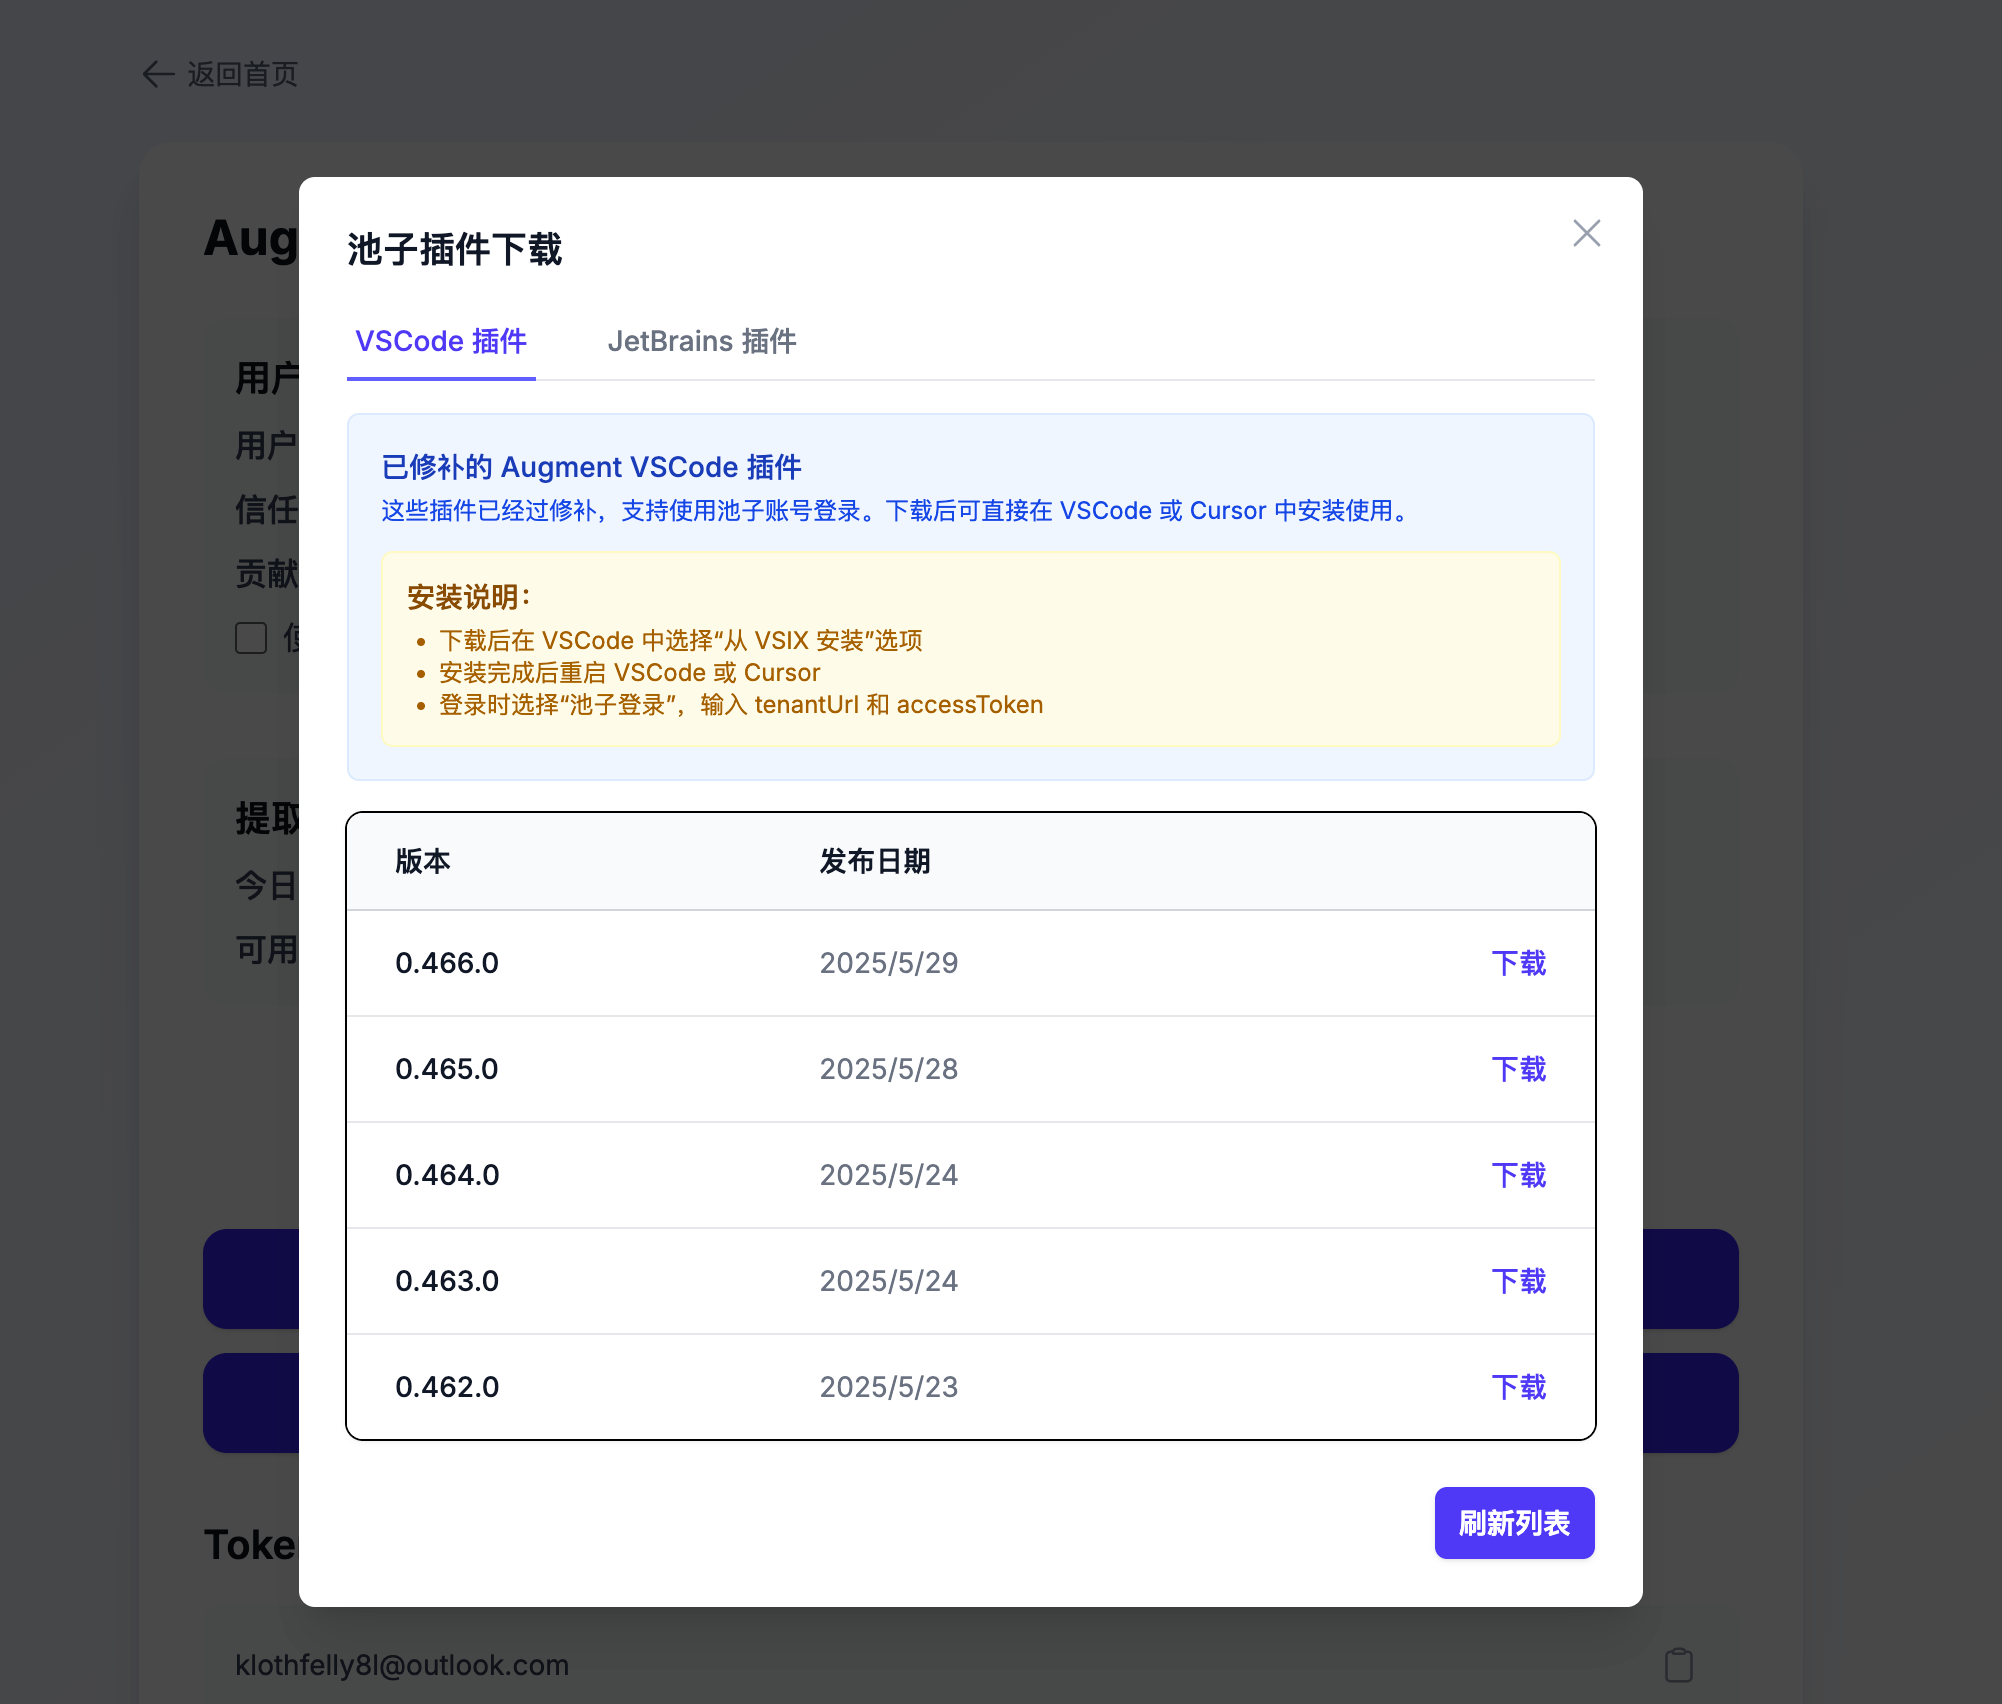Close the 池子插件下载 dialog with the X icon

(1586, 233)
